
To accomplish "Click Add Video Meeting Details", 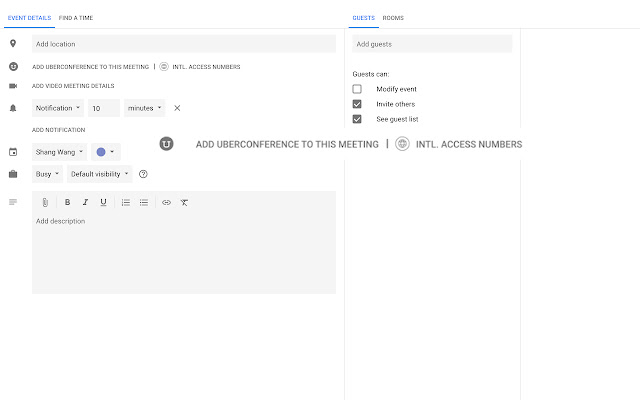I will pos(73,86).
